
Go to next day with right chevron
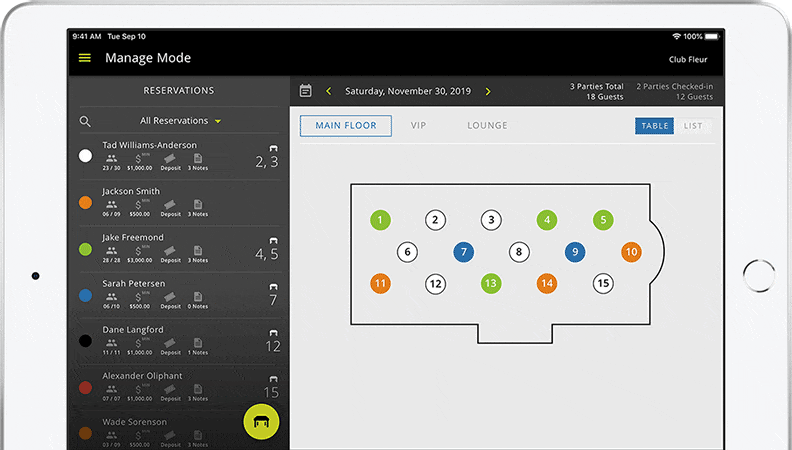pyautogui.click(x=488, y=91)
